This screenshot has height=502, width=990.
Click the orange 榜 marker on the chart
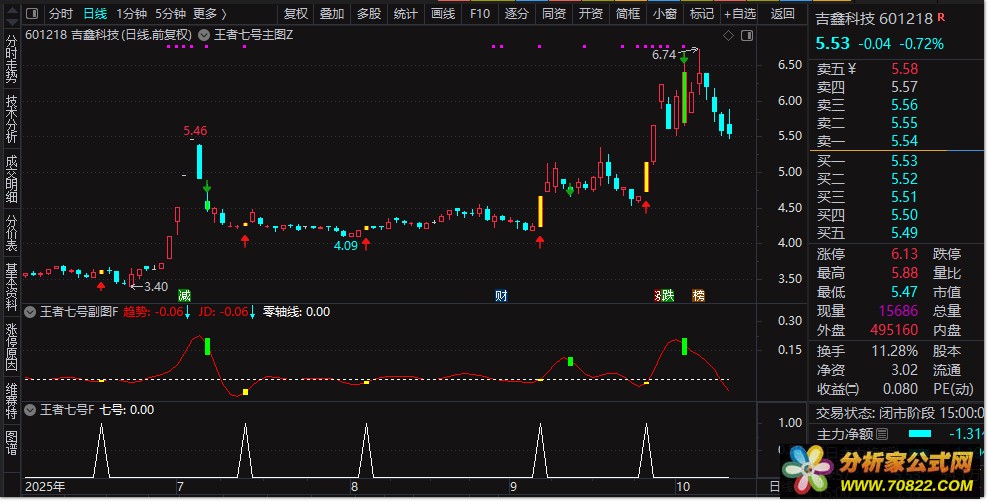click(698, 295)
